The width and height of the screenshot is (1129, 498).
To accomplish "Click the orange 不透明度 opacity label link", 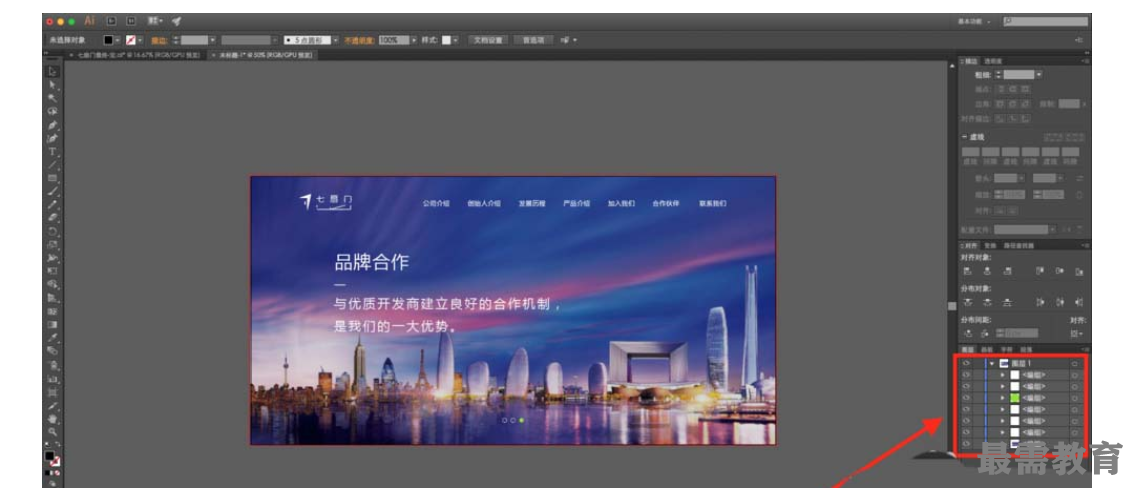I will pos(359,40).
